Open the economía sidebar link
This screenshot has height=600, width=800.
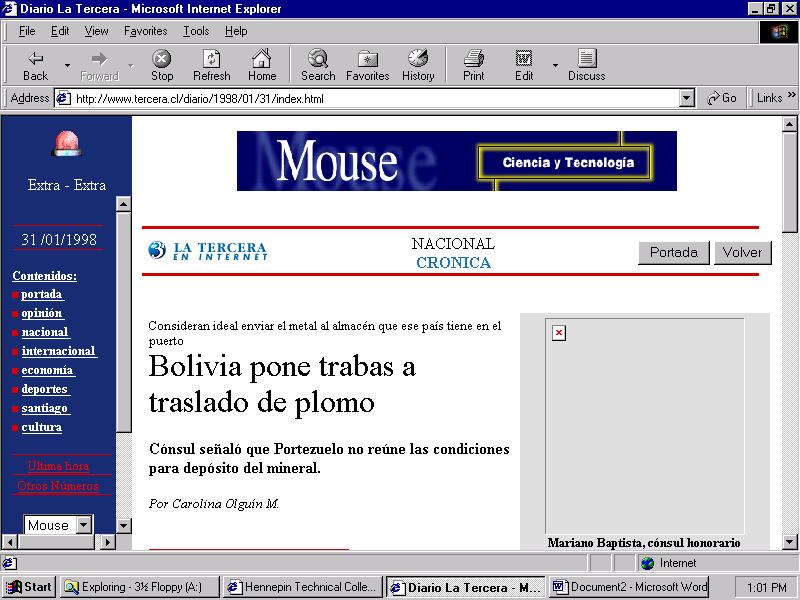point(47,370)
